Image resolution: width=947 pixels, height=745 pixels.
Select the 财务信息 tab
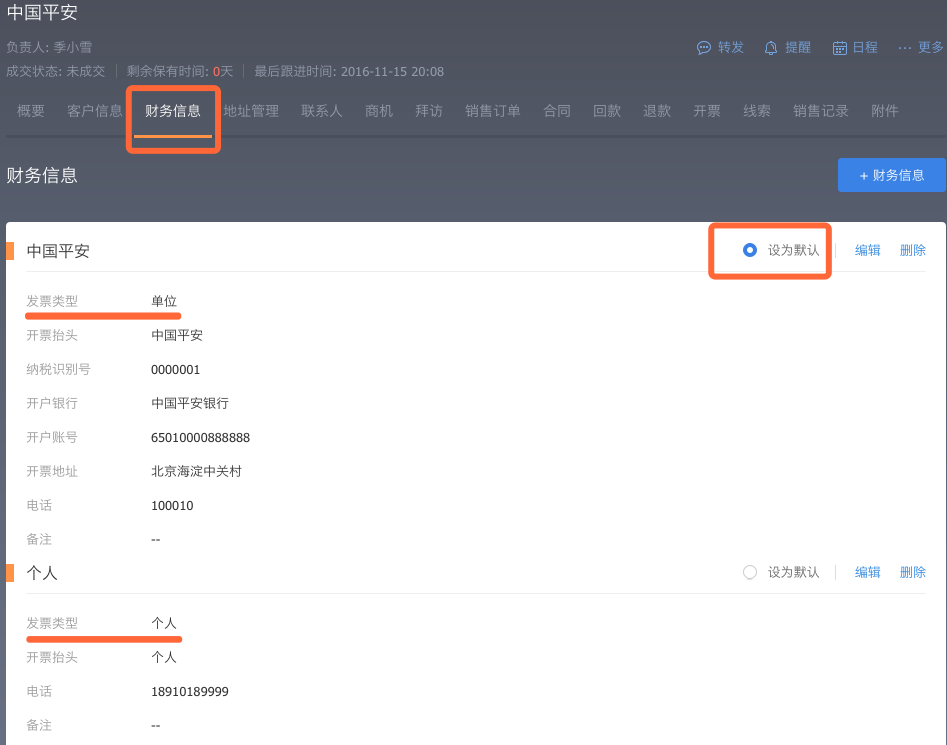tap(173, 111)
